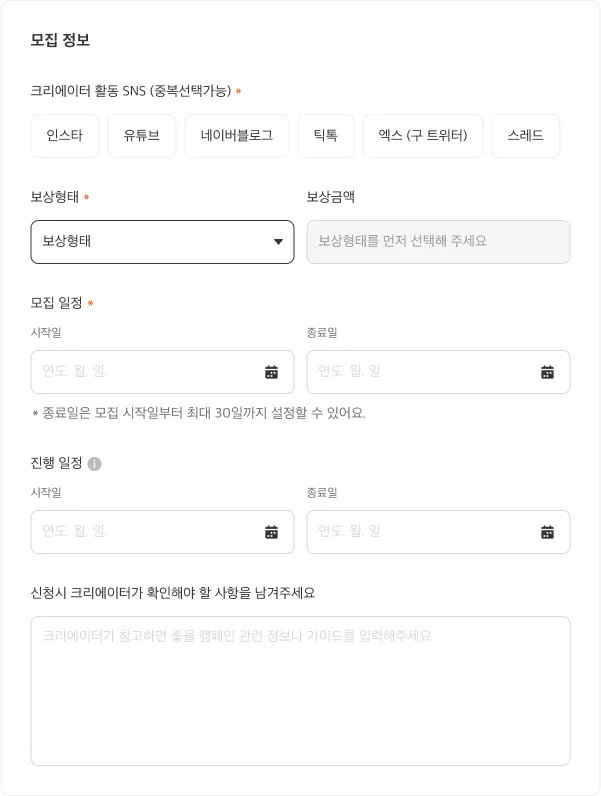Toggle the 네이버블로그 SNS option
The width and height of the screenshot is (601, 796).
[236, 136]
